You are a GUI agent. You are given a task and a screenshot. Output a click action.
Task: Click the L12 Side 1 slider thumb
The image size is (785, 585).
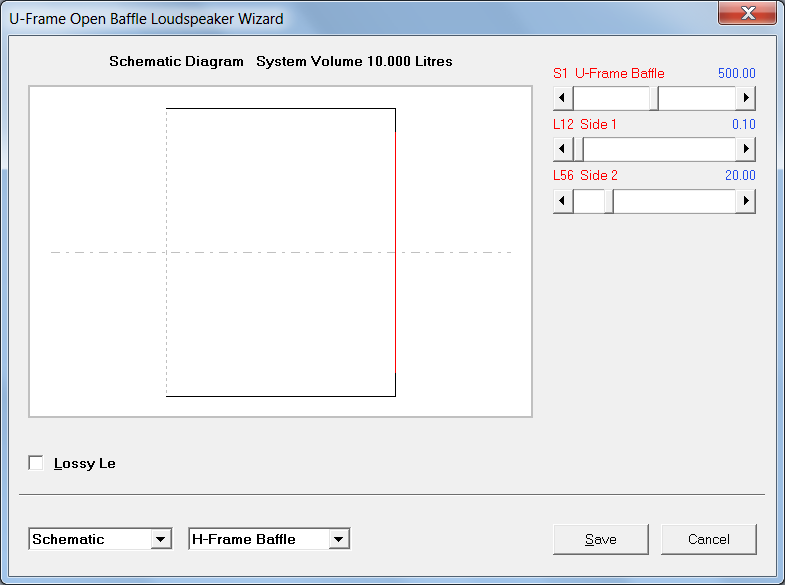tap(578, 149)
